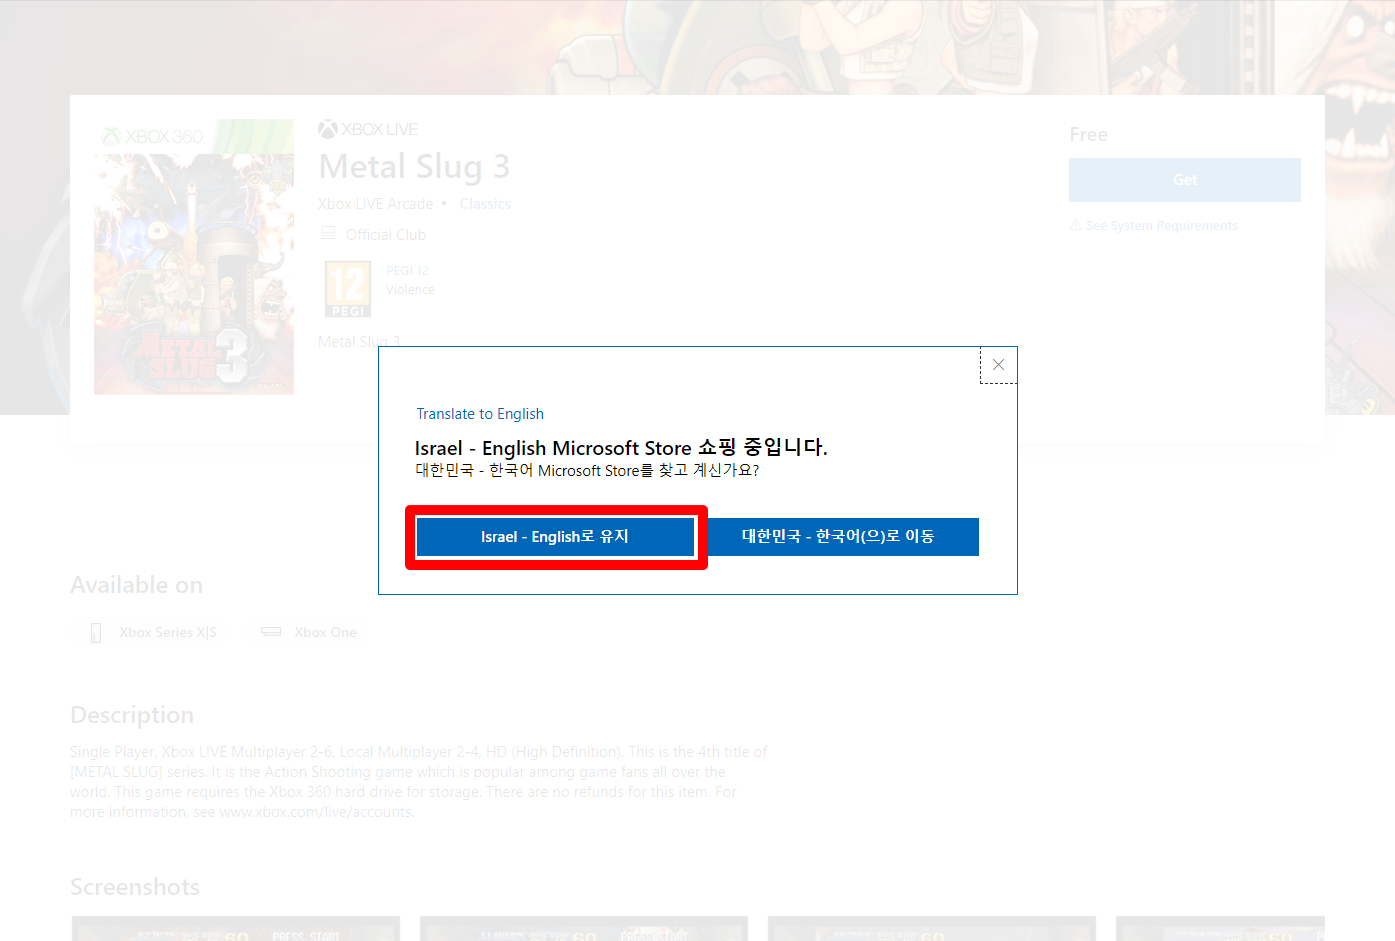This screenshot has width=1395, height=941.
Task: Click the system requirements warning icon
Action: click(x=1076, y=226)
